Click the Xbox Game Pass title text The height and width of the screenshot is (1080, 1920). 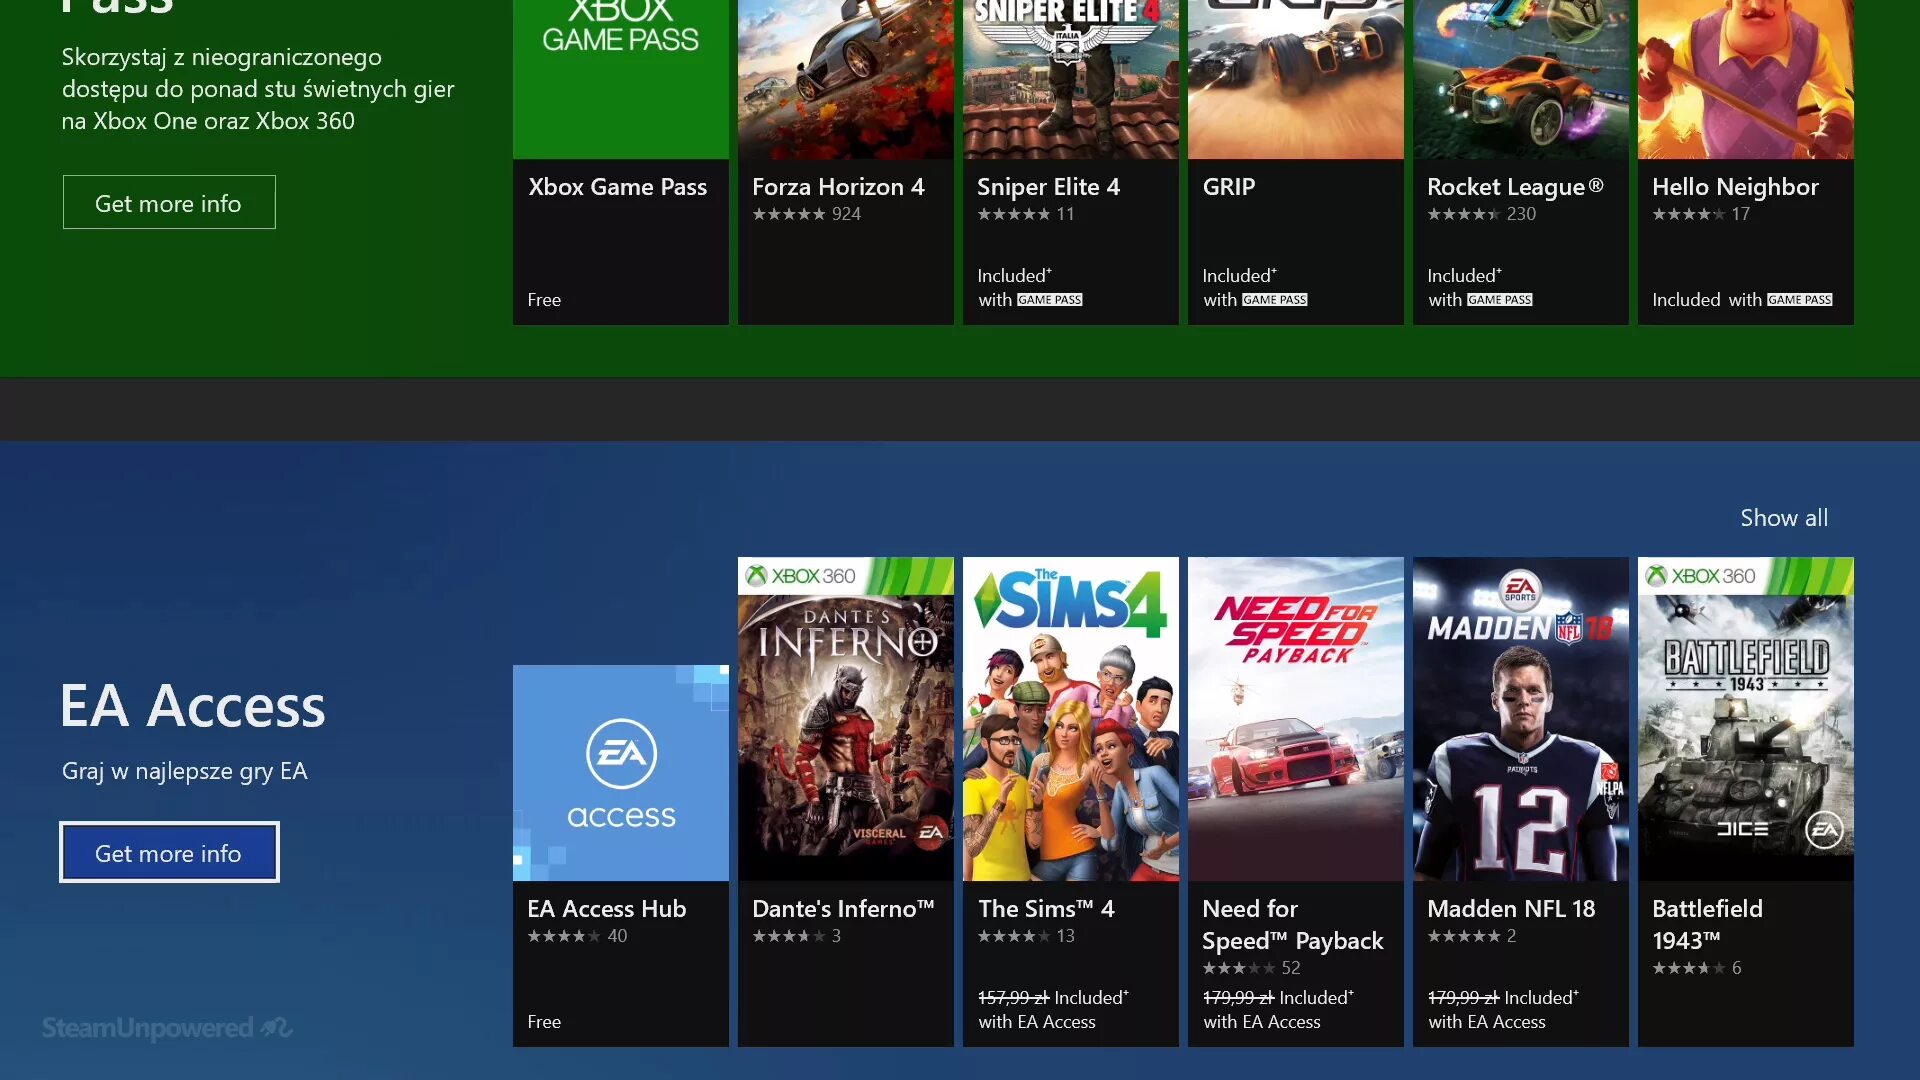click(x=618, y=187)
